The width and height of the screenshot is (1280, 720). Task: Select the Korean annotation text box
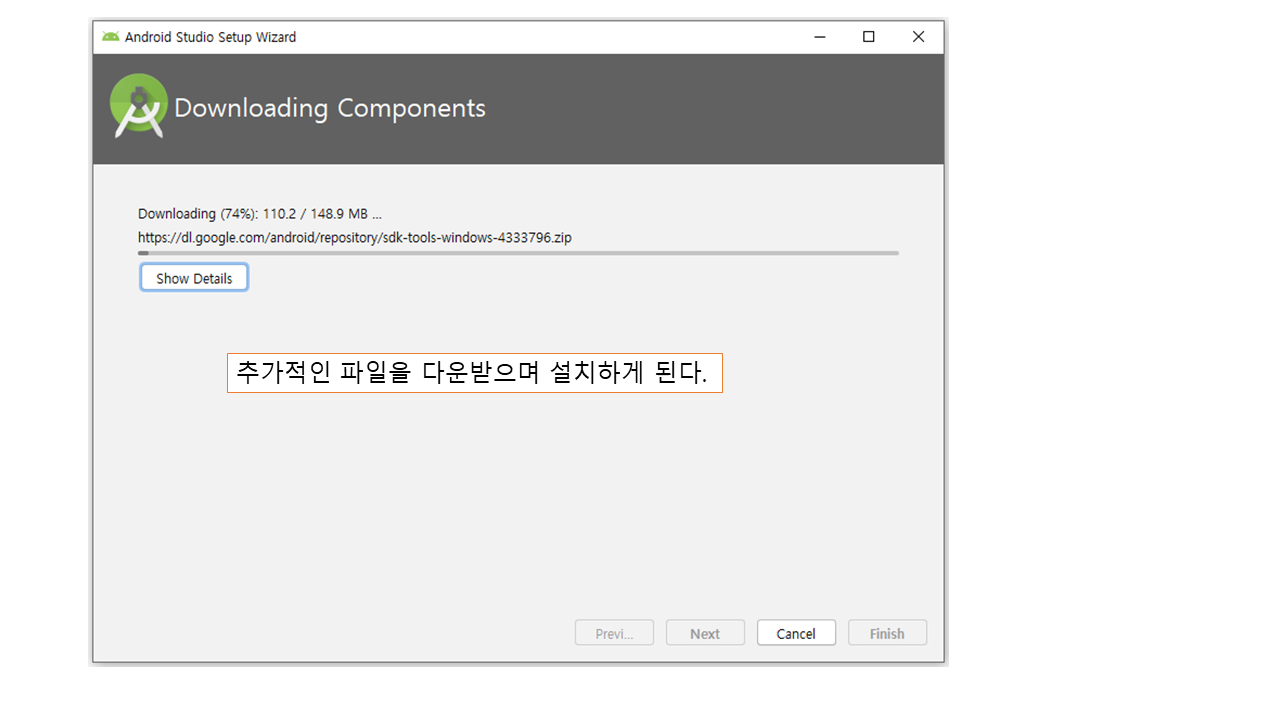point(474,373)
